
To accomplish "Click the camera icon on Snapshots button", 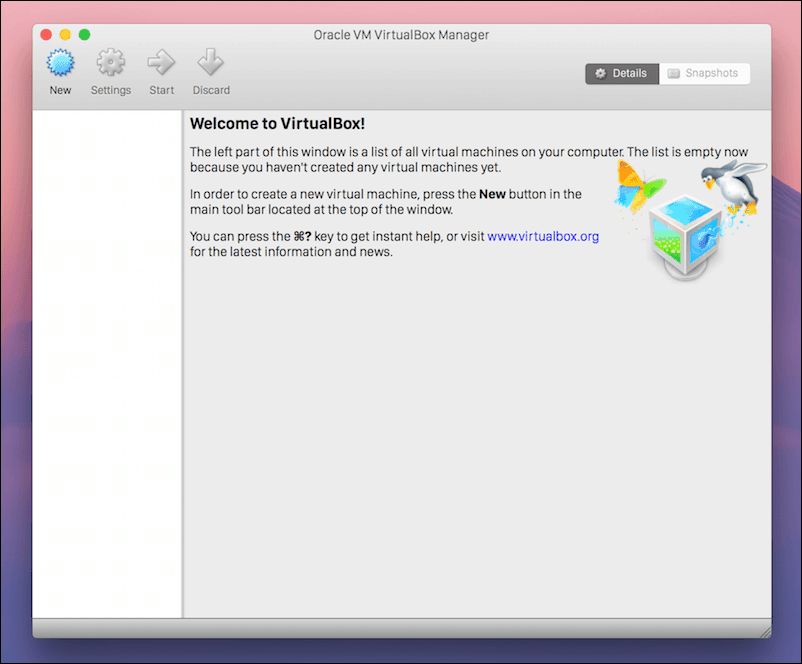I will pos(674,73).
